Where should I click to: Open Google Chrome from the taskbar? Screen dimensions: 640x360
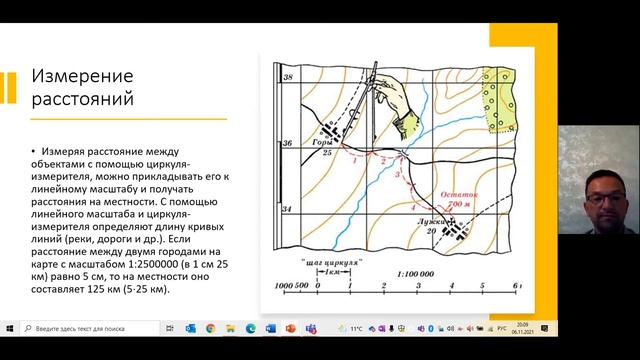(210, 328)
